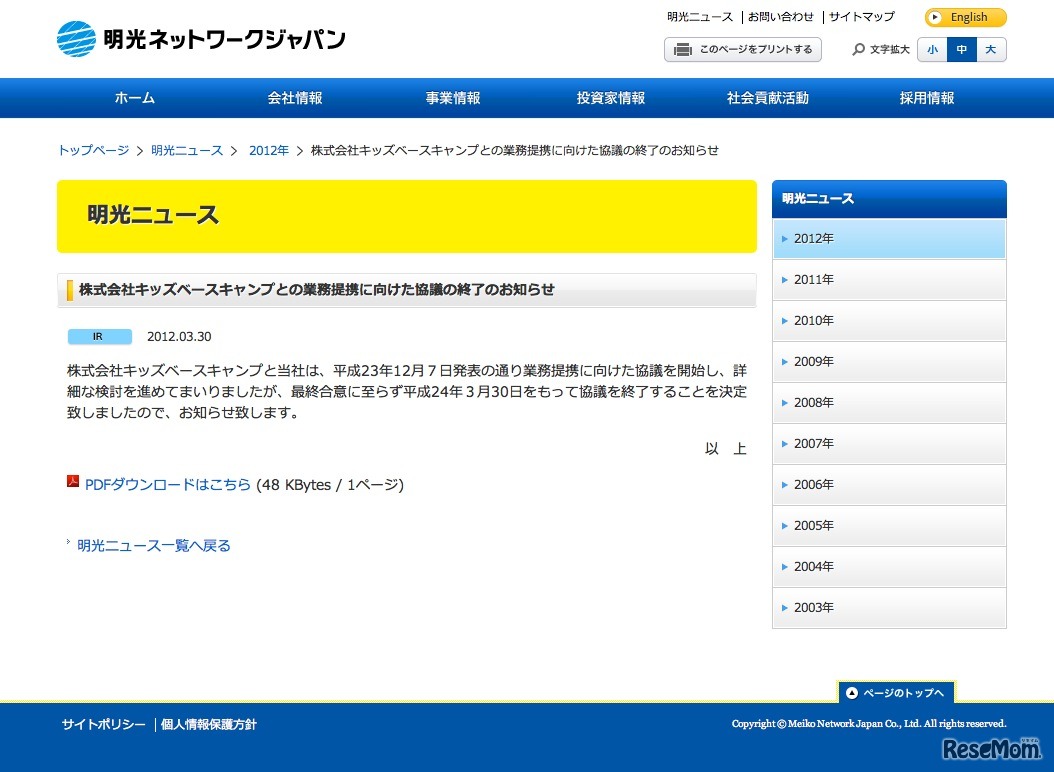Click トップページ in the breadcrumb trail
The width and height of the screenshot is (1054, 772).
pyautogui.click(x=92, y=150)
